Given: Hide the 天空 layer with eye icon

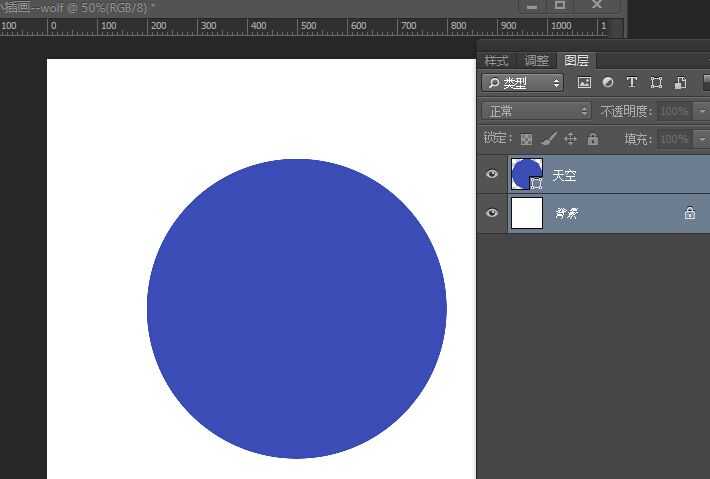Looking at the screenshot, I should point(491,175).
